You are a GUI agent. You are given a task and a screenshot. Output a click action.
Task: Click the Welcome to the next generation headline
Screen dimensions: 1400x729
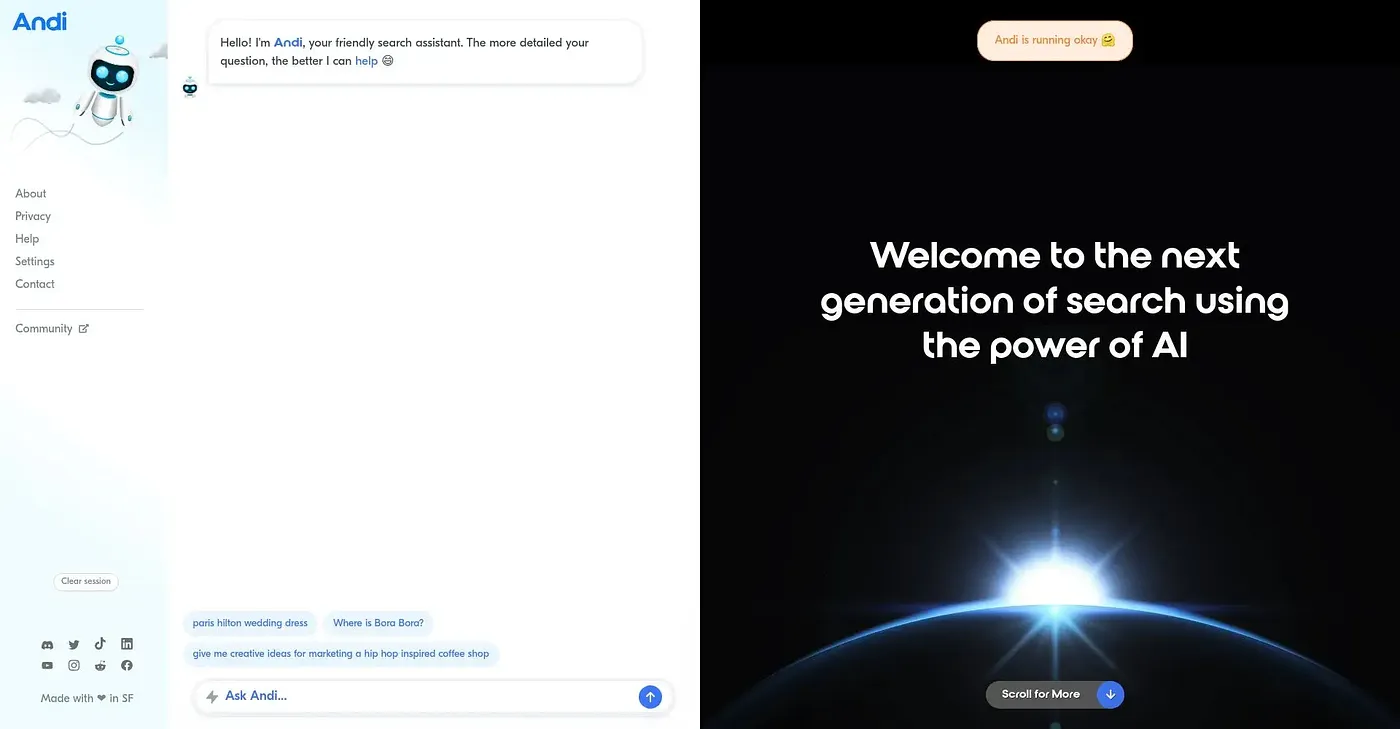pyautogui.click(x=1055, y=300)
